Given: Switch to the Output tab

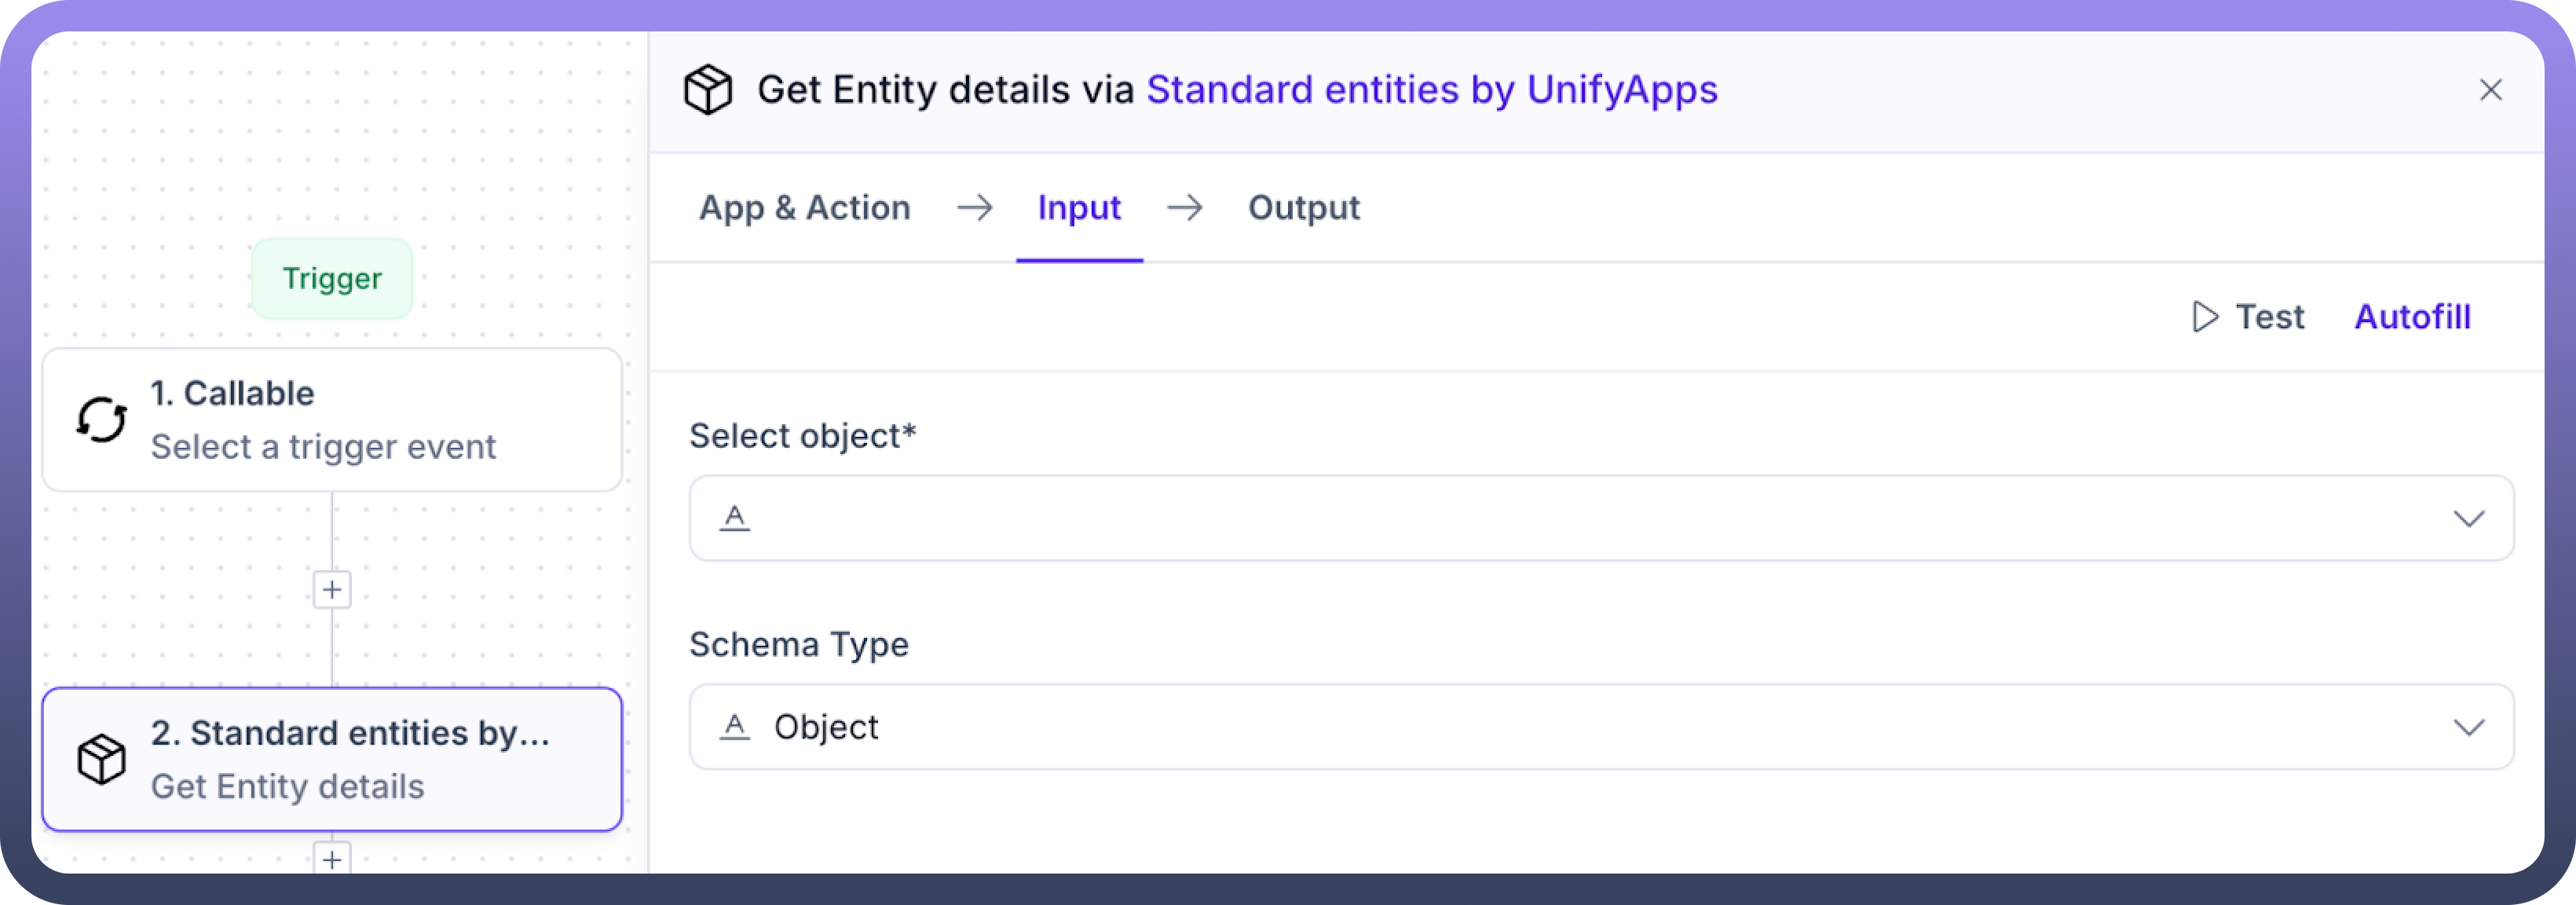Looking at the screenshot, I should [1303, 208].
